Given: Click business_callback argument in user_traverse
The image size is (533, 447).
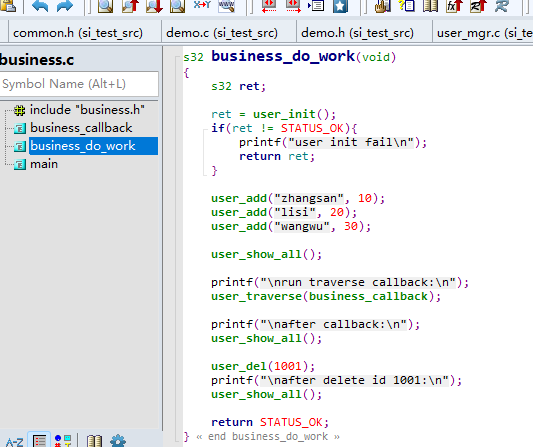Looking at the screenshot, I should click(368, 296).
